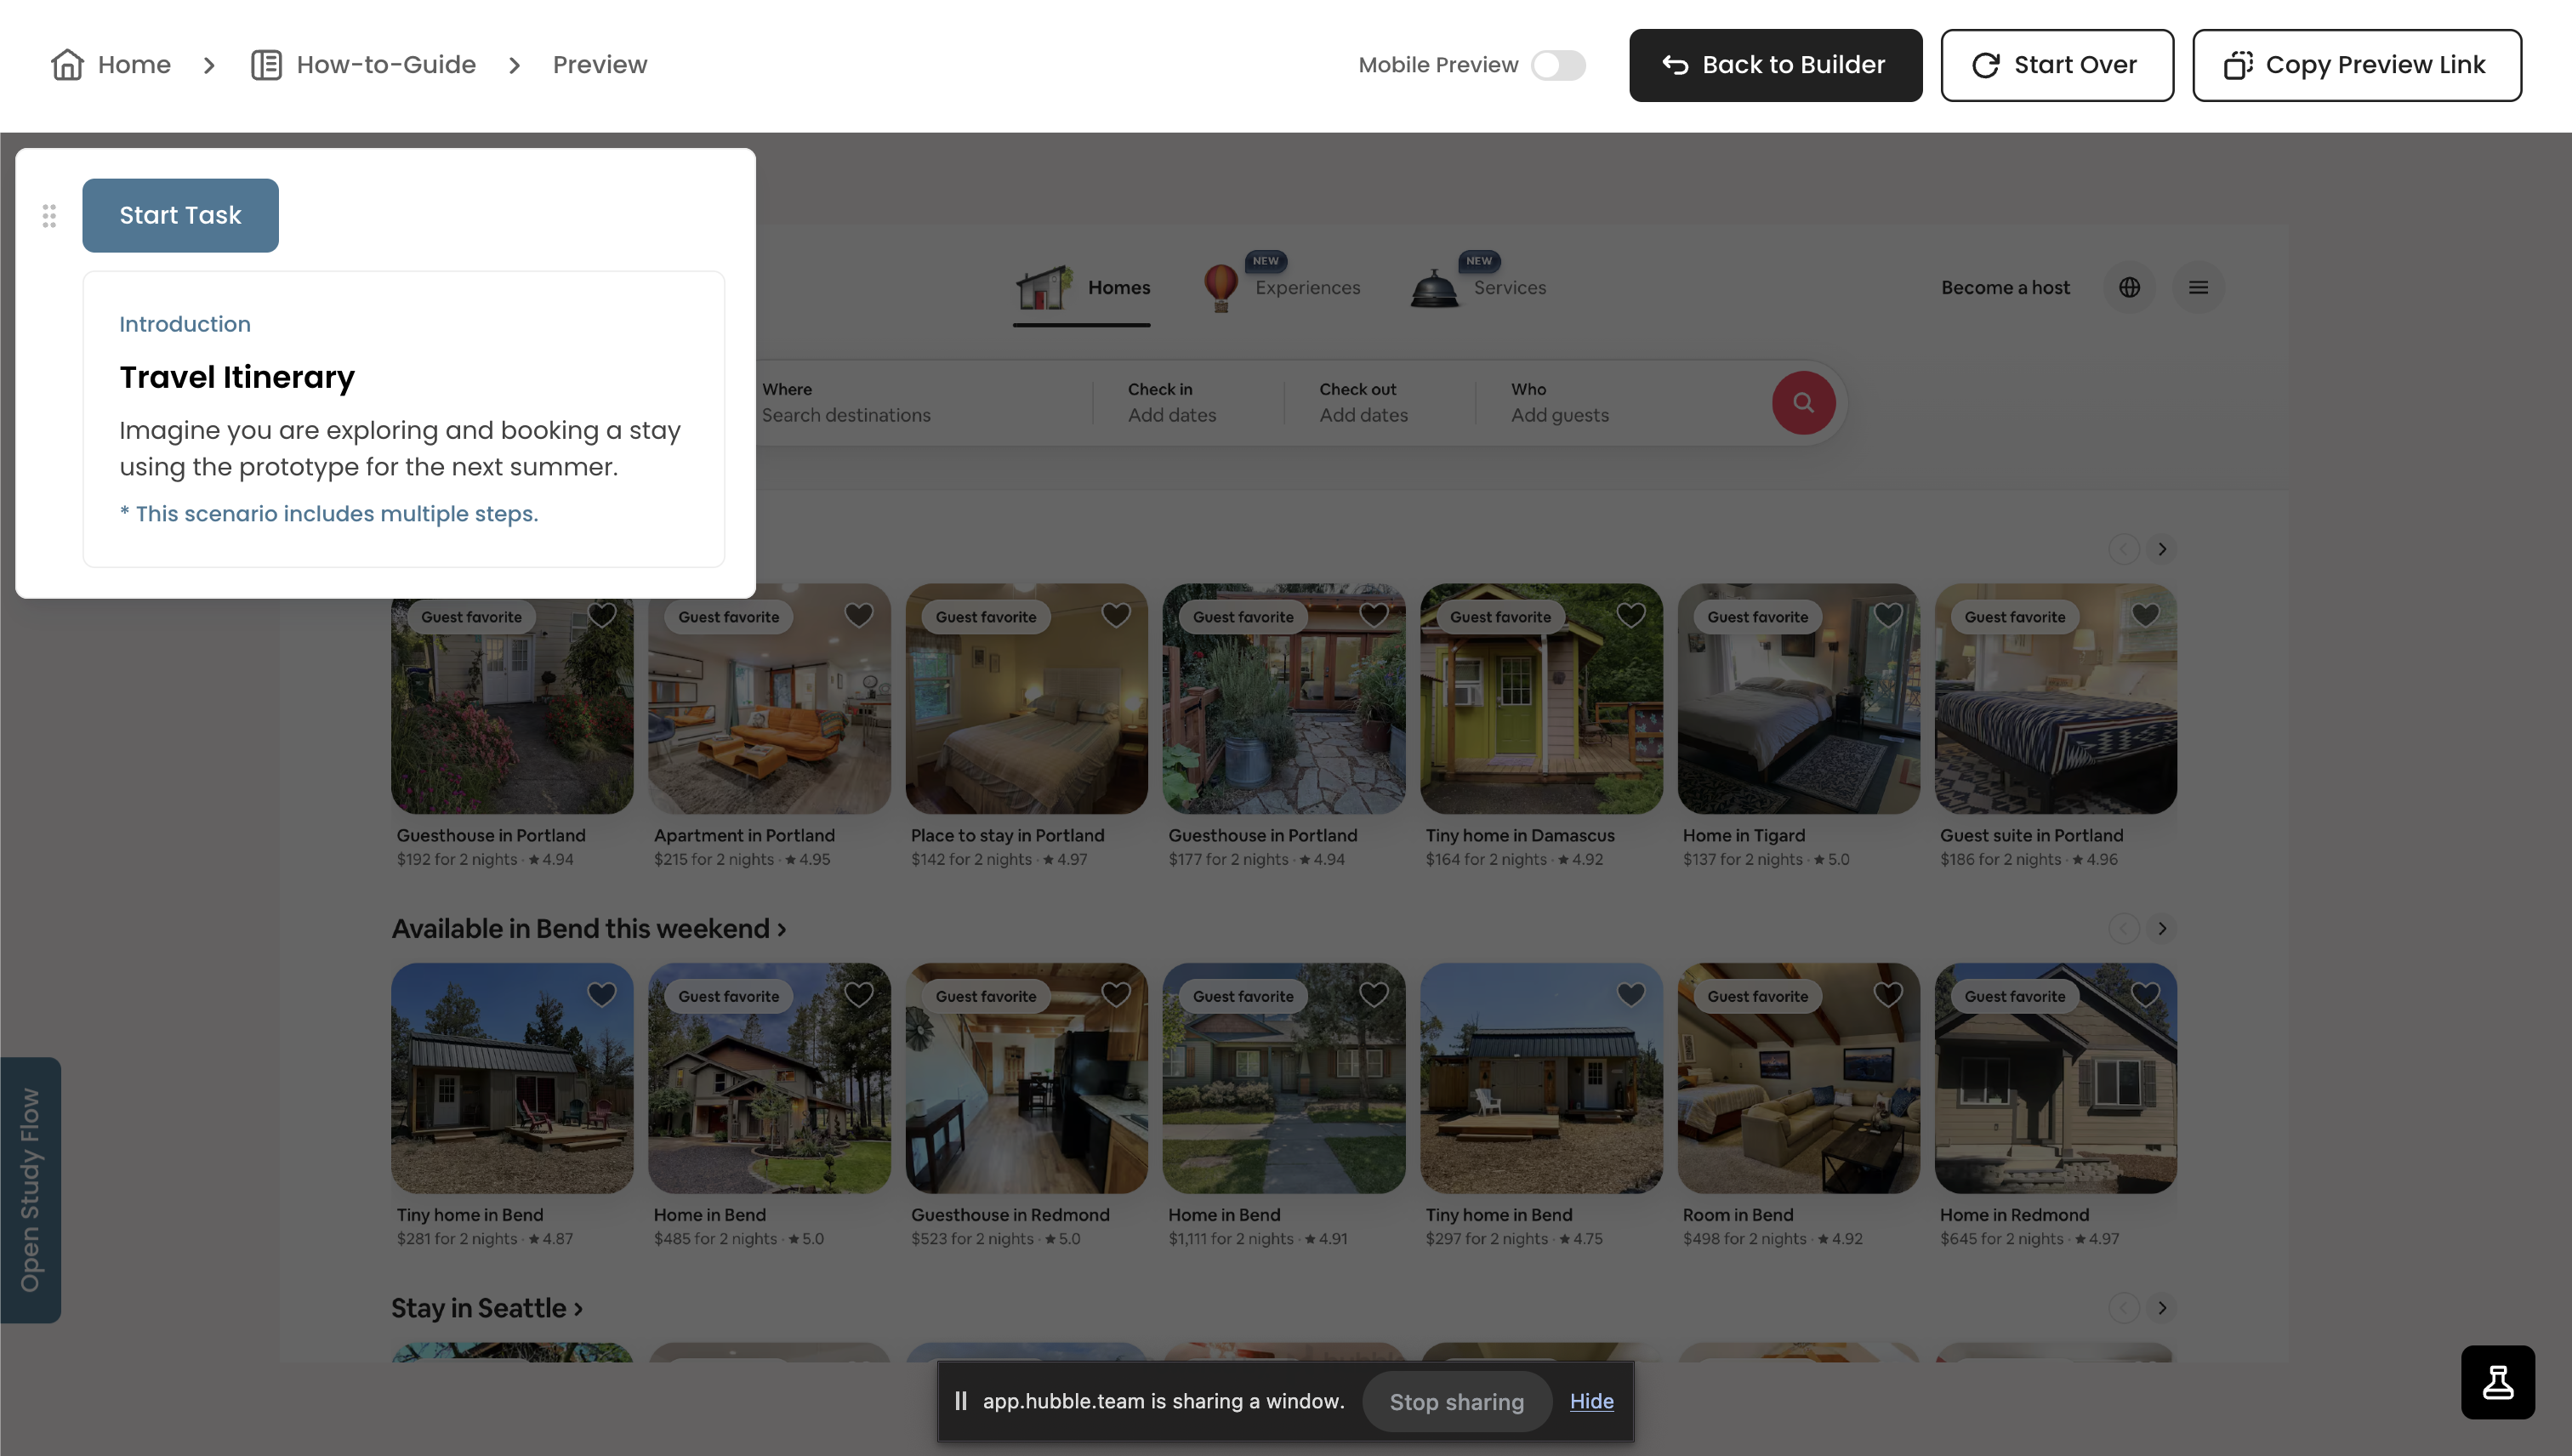Favorite the Tiny home in Damascus listing
The height and width of the screenshot is (1456, 2572).
point(1631,615)
